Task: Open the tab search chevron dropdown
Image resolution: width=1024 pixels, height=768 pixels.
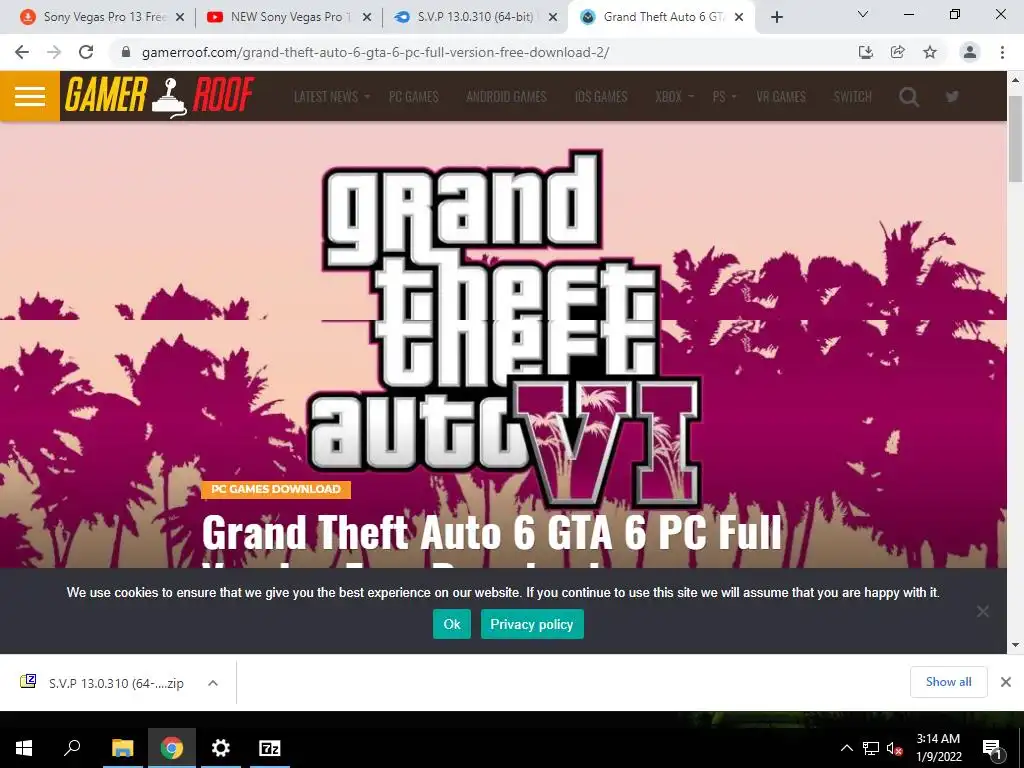Action: (863, 14)
